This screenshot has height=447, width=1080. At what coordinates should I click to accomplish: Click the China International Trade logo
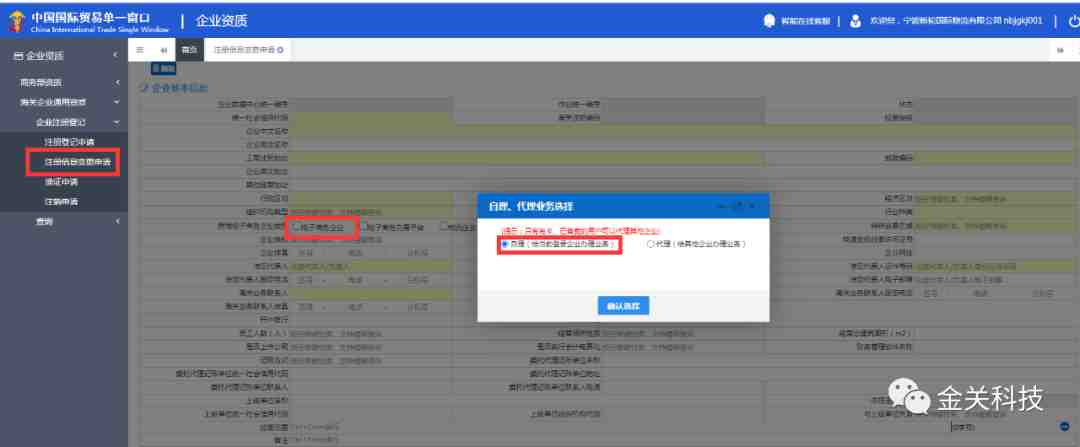click(x=16, y=20)
